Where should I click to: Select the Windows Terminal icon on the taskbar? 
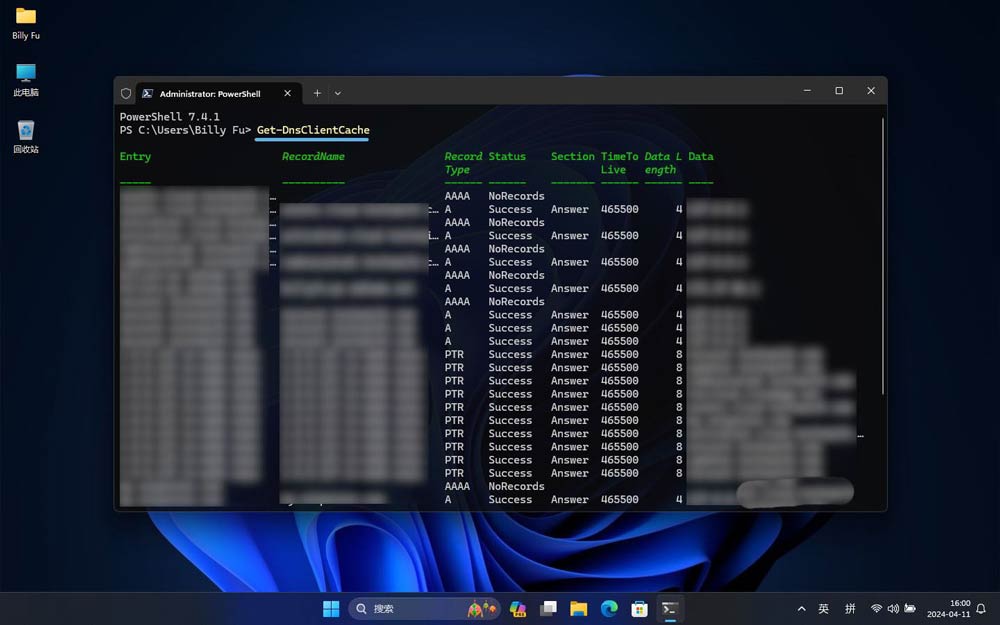click(x=670, y=608)
